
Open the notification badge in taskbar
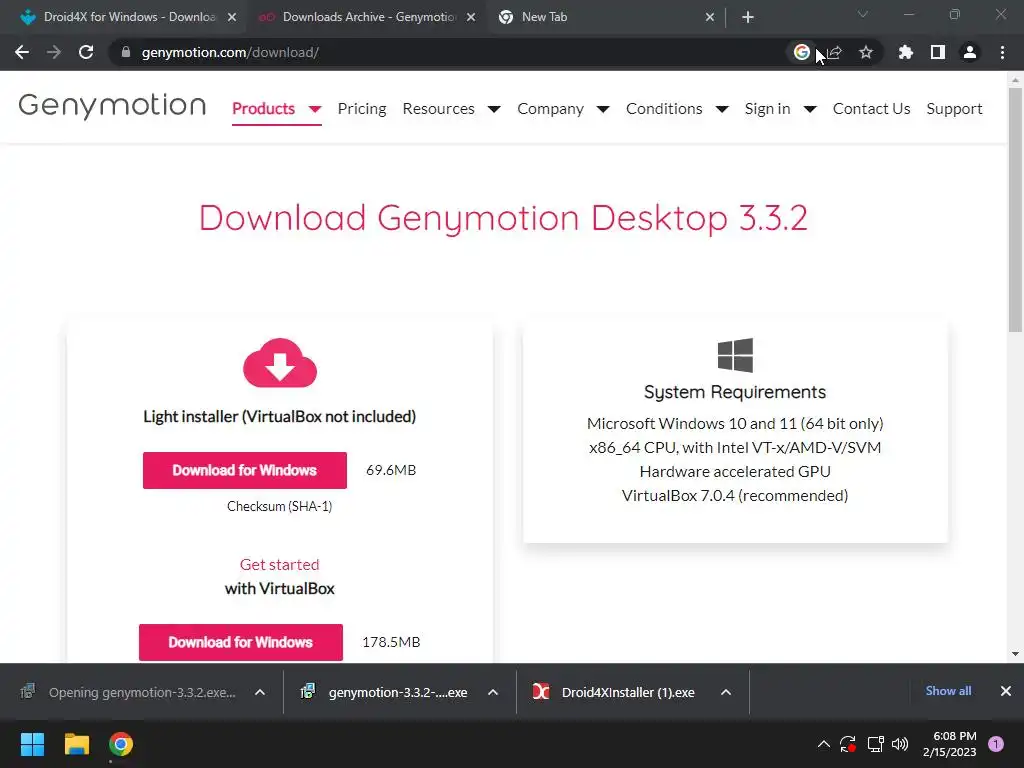[x=996, y=744]
